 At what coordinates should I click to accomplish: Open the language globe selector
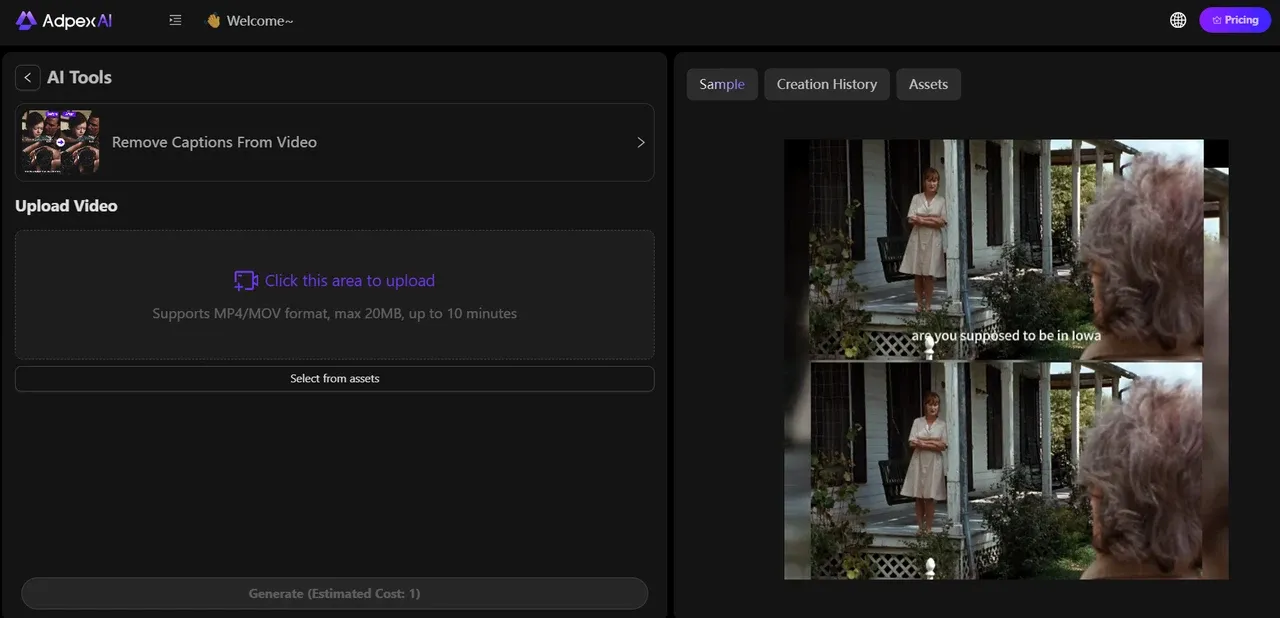click(1177, 19)
